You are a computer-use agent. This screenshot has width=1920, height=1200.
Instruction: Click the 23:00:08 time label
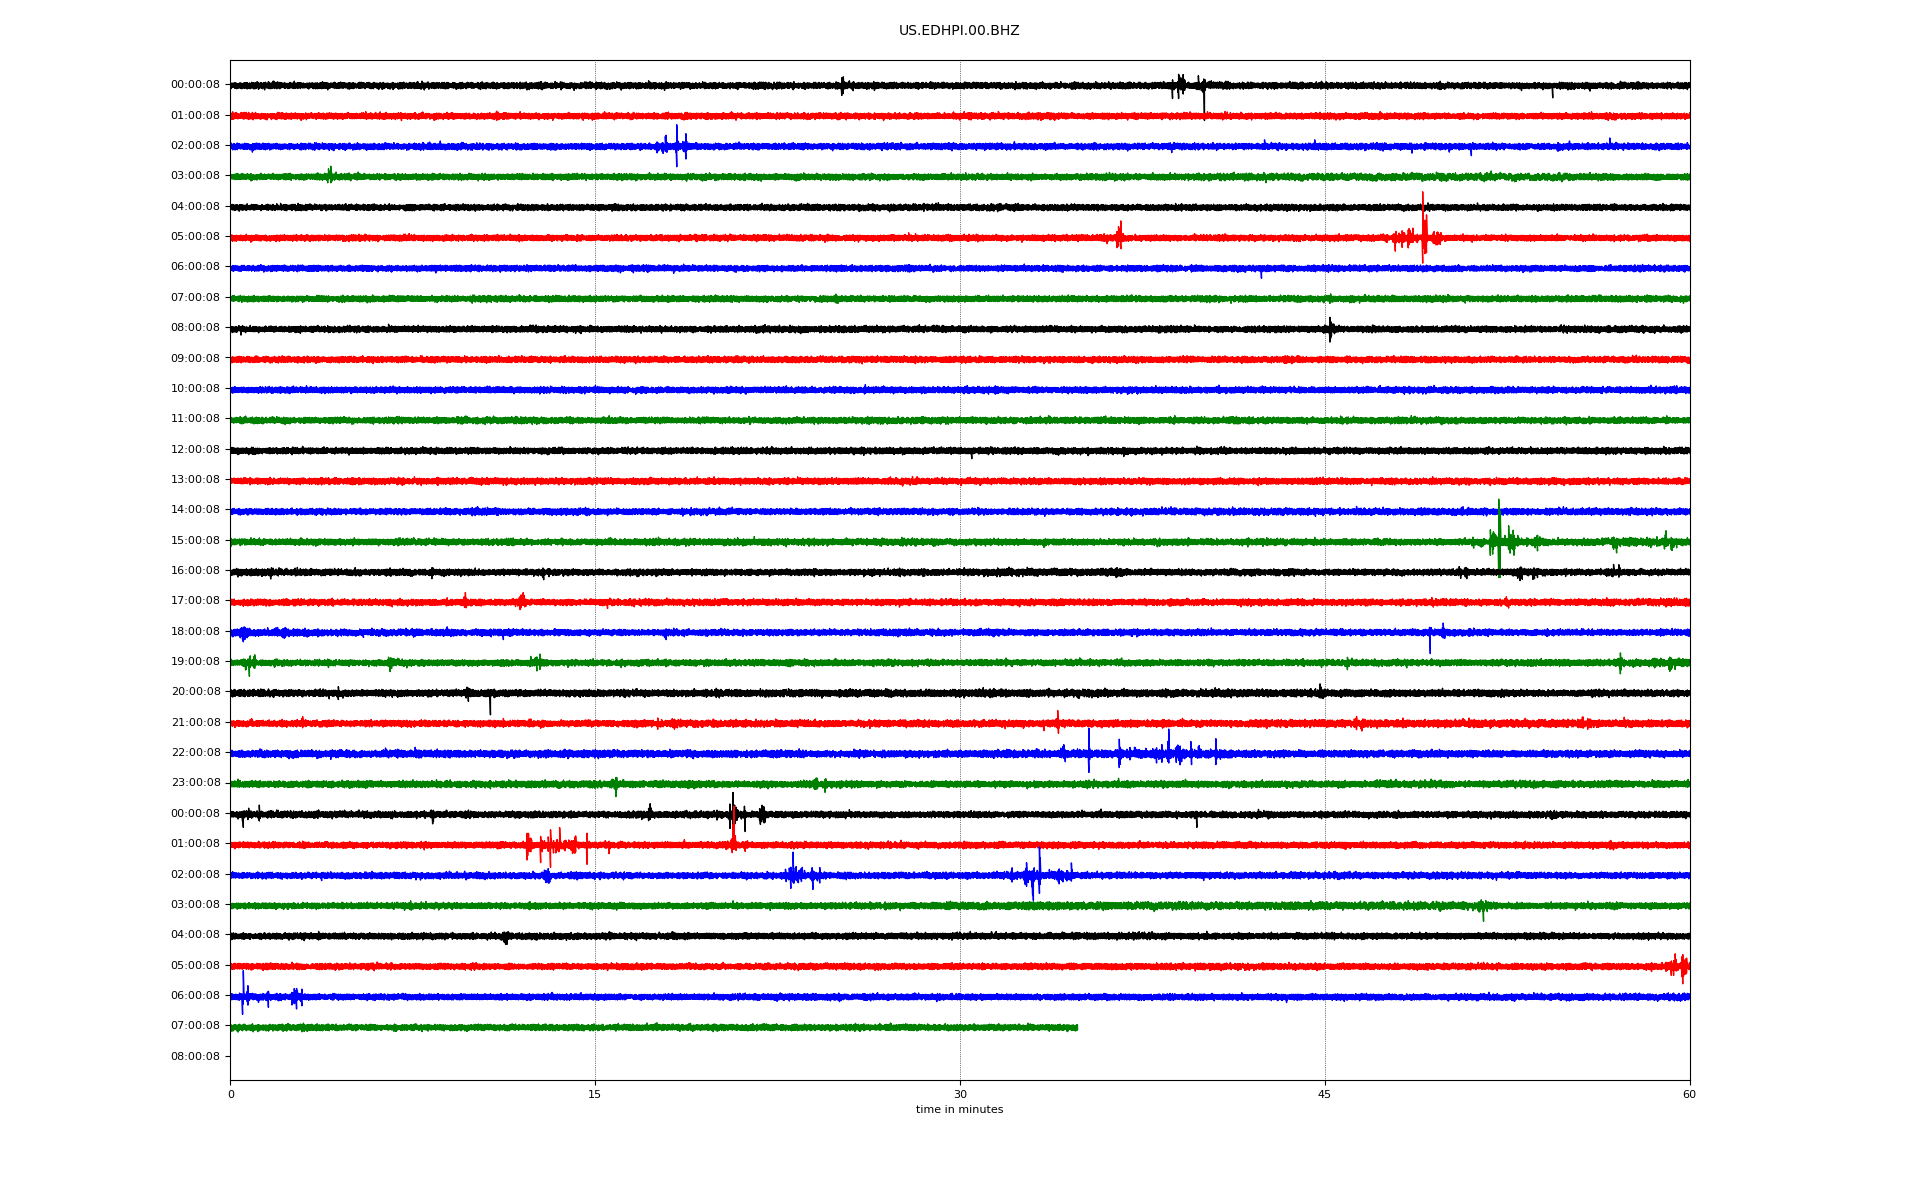pos(195,782)
